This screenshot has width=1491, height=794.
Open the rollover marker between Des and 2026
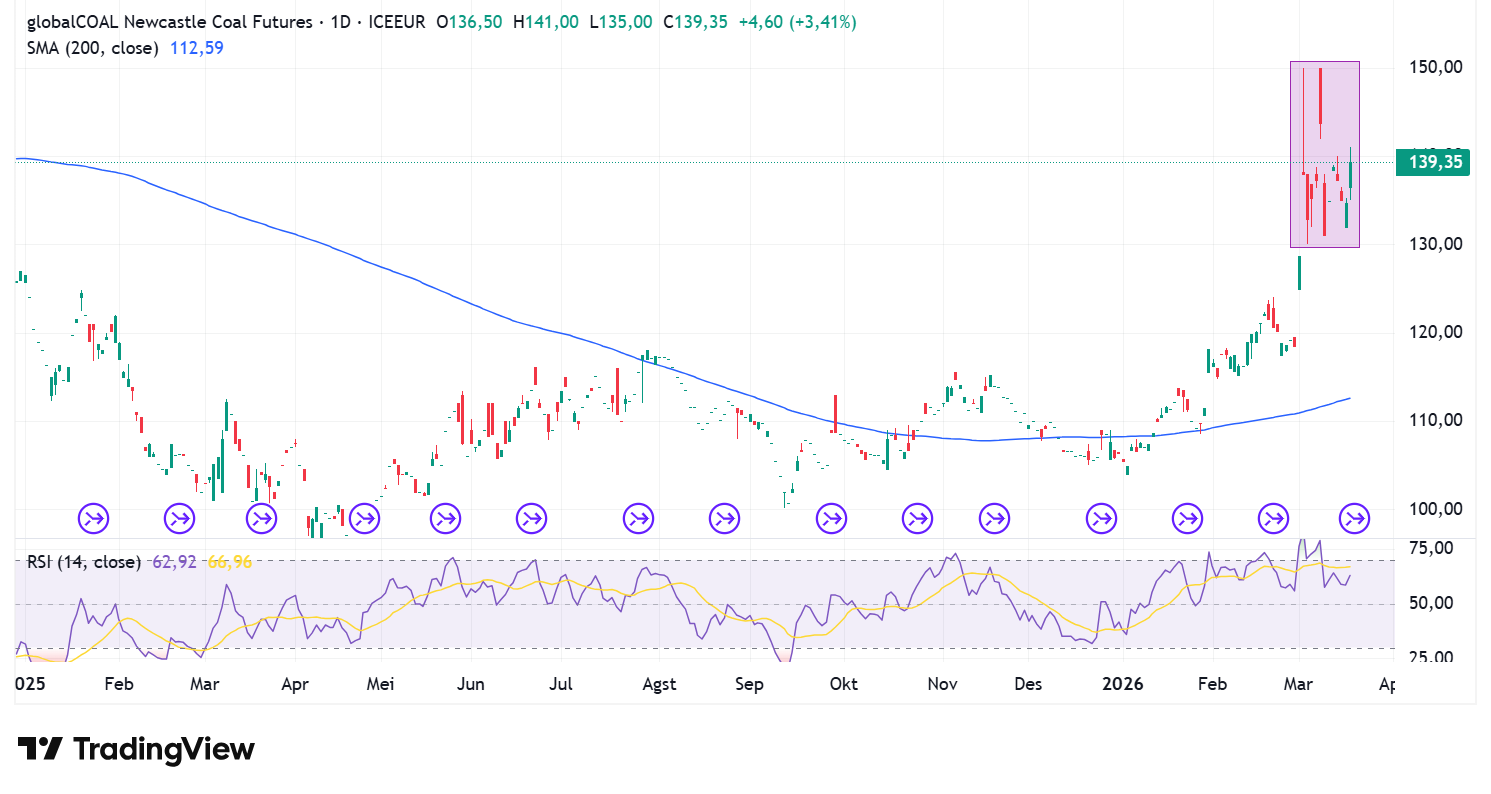1101,519
